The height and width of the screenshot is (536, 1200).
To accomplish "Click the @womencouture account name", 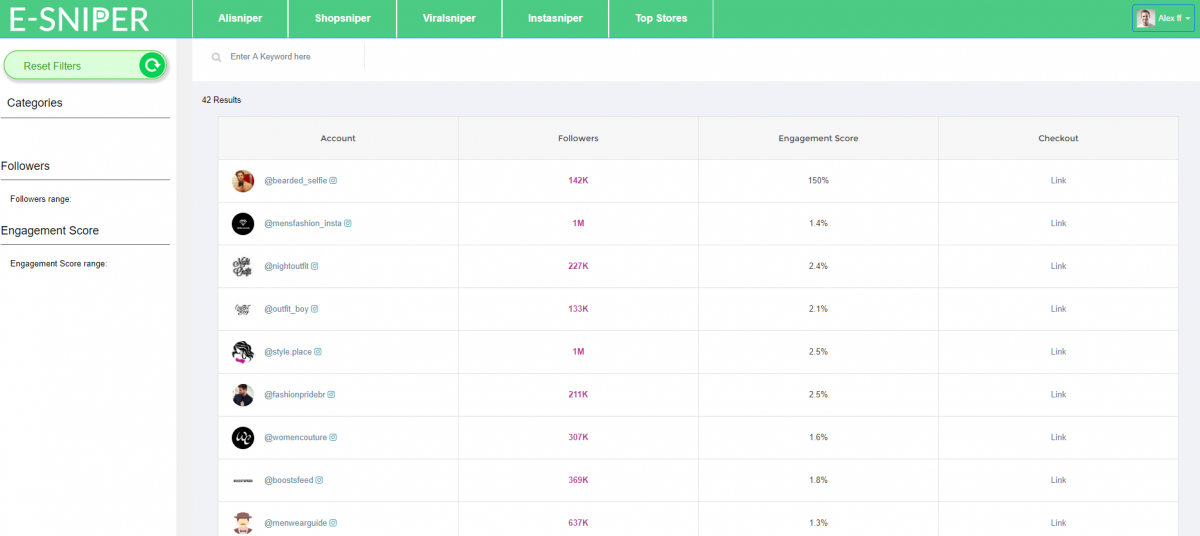I will pos(296,438).
